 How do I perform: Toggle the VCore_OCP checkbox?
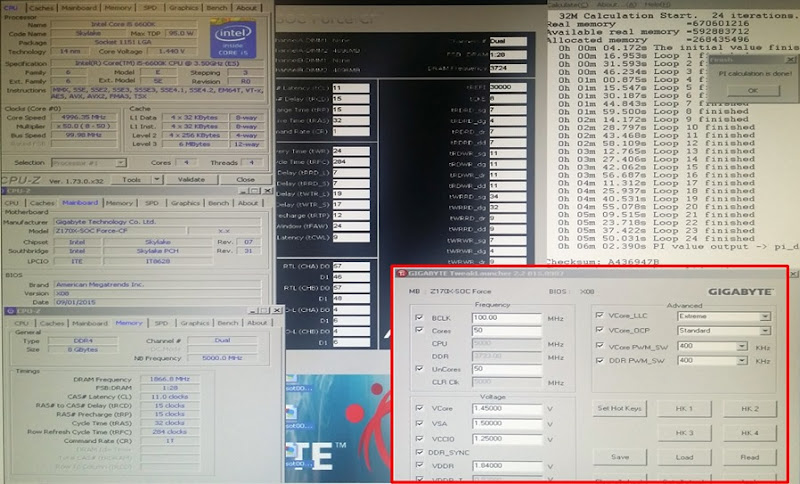599,330
